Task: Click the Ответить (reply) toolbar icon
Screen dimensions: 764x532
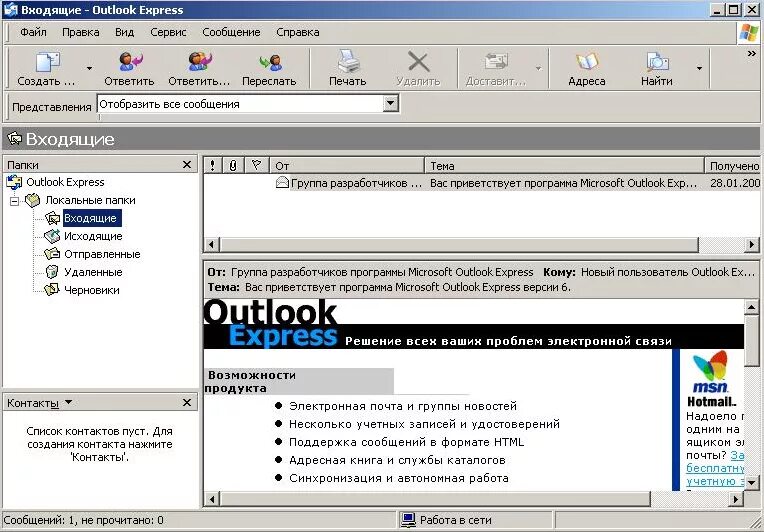Action: 130,61
